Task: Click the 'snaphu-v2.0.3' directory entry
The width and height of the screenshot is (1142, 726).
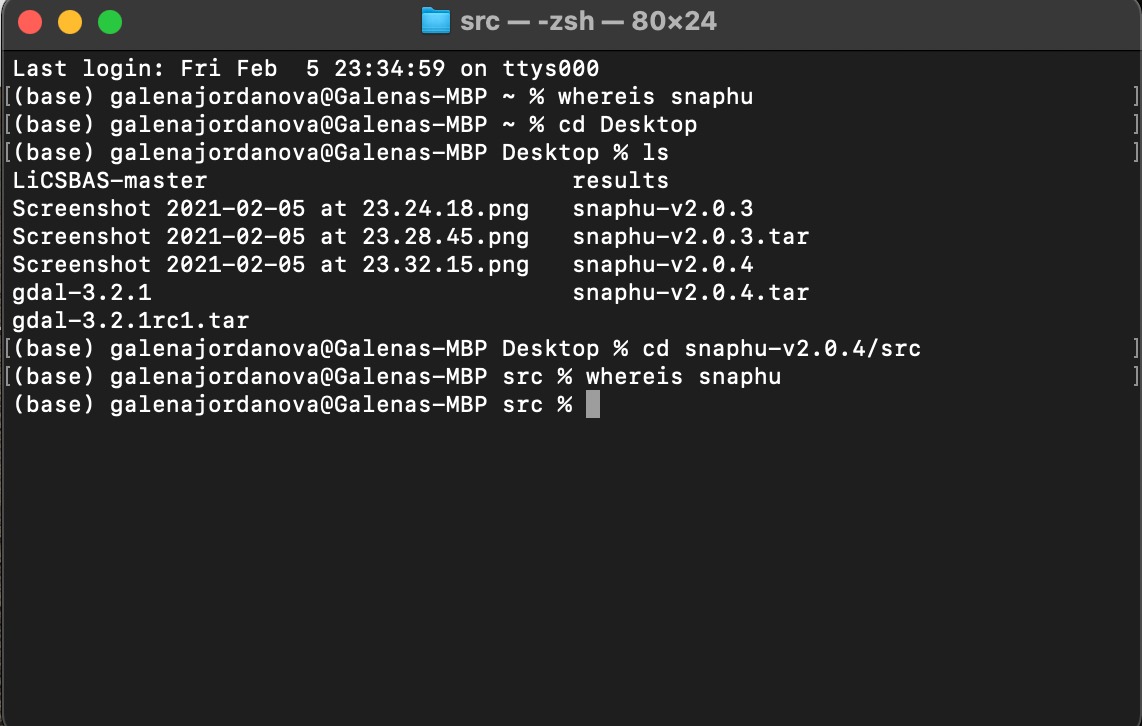Action: (663, 209)
